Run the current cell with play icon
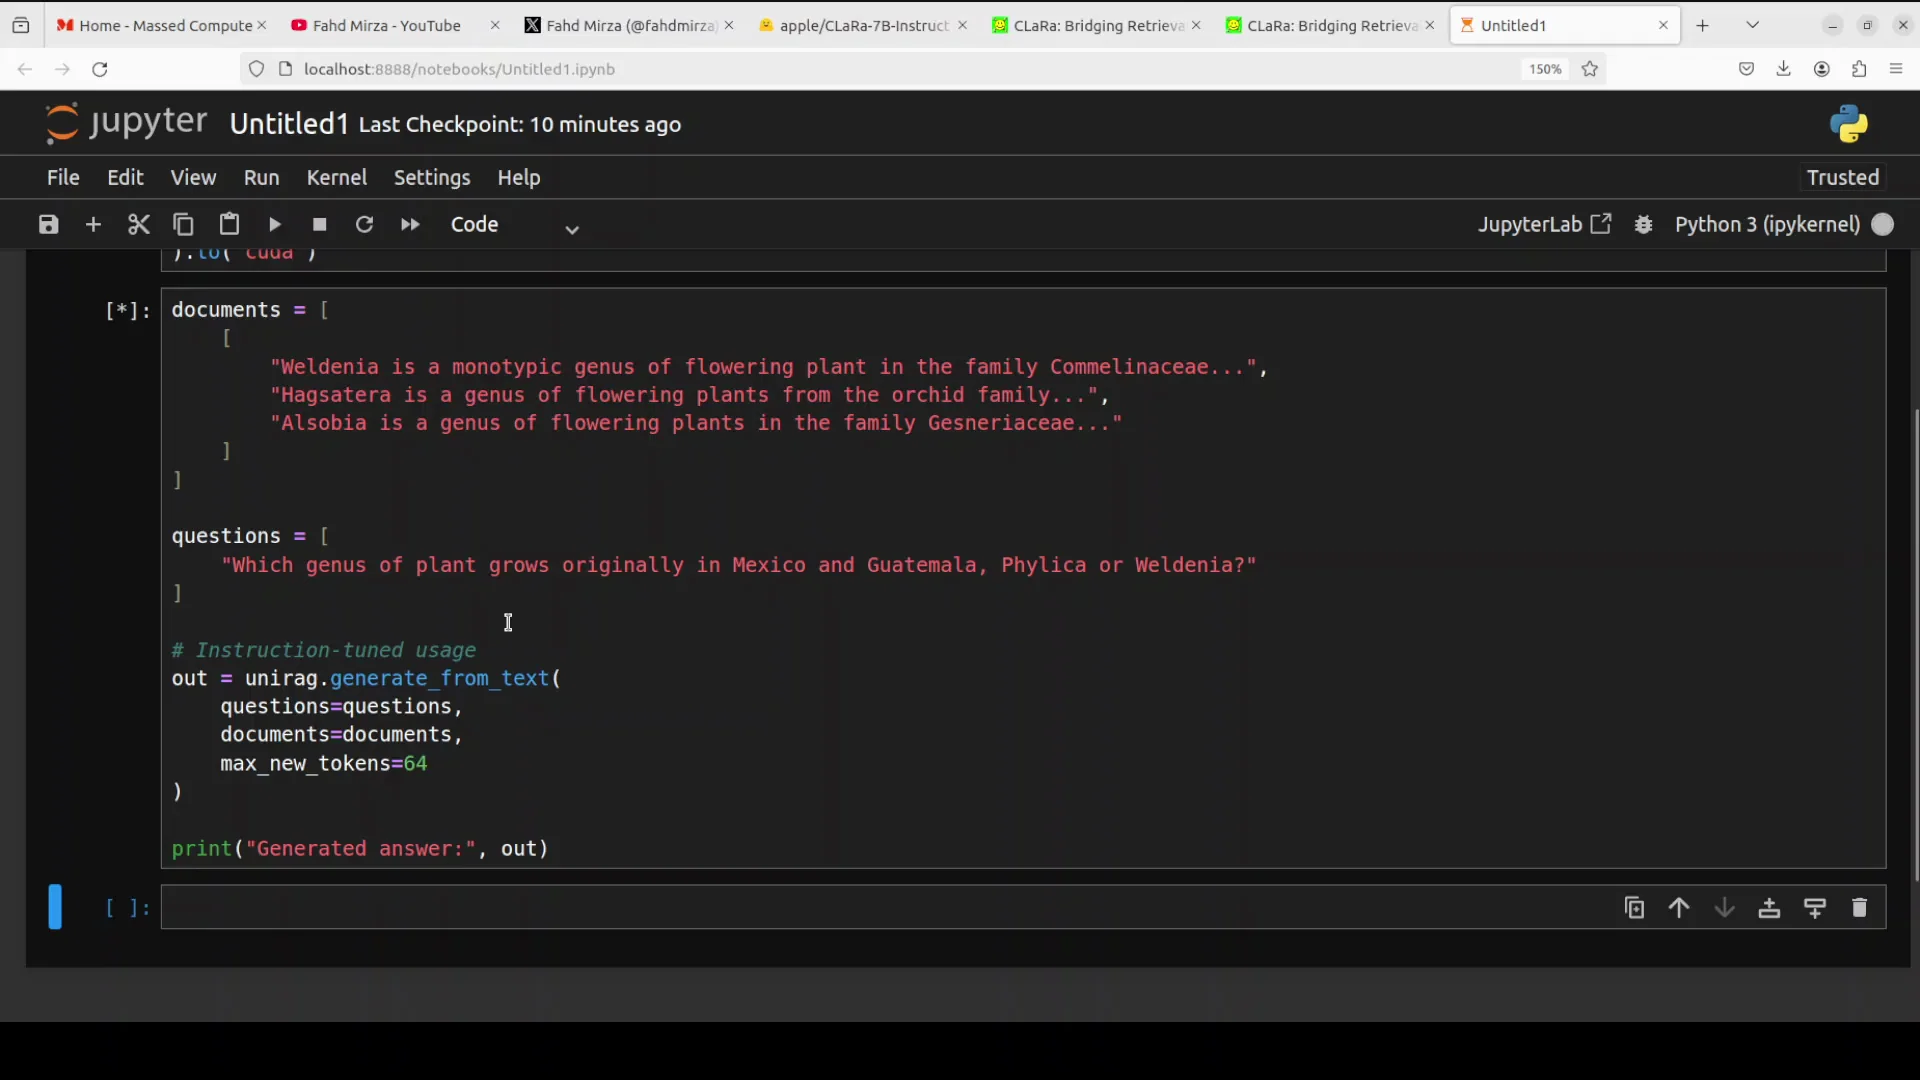 click(275, 224)
